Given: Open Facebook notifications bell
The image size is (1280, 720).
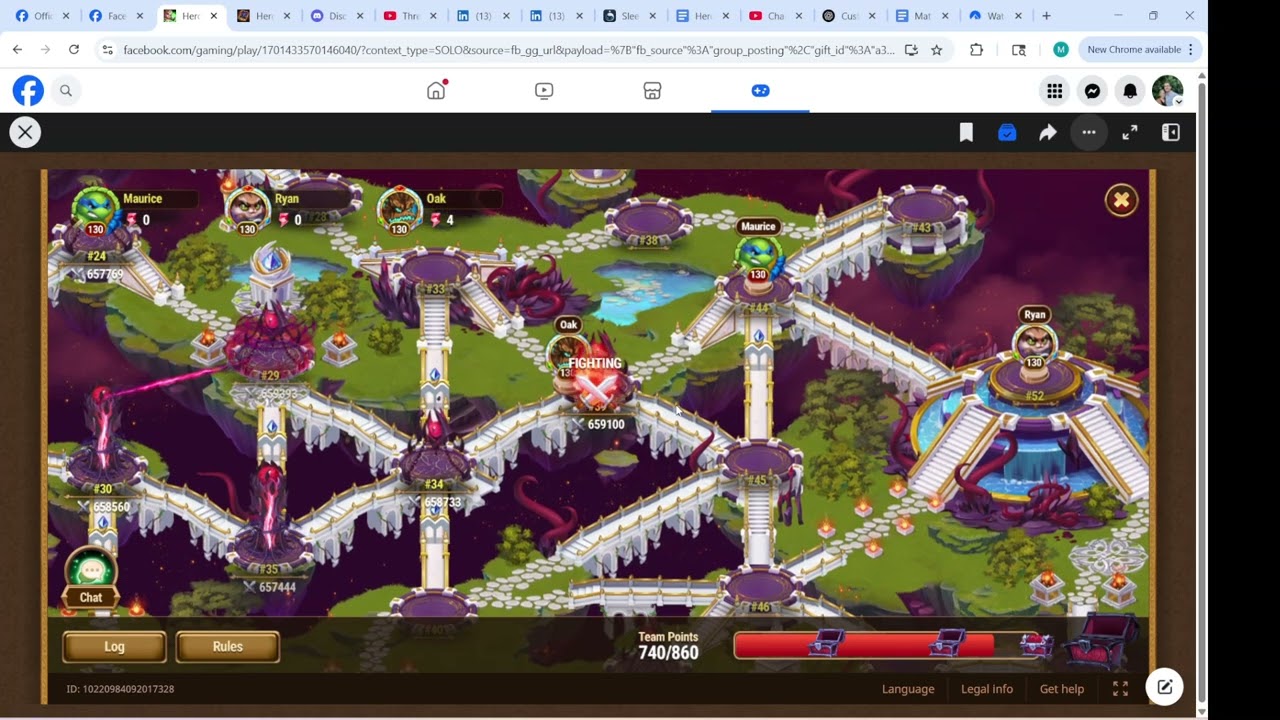Looking at the screenshot, I should tap(1130, 91).
